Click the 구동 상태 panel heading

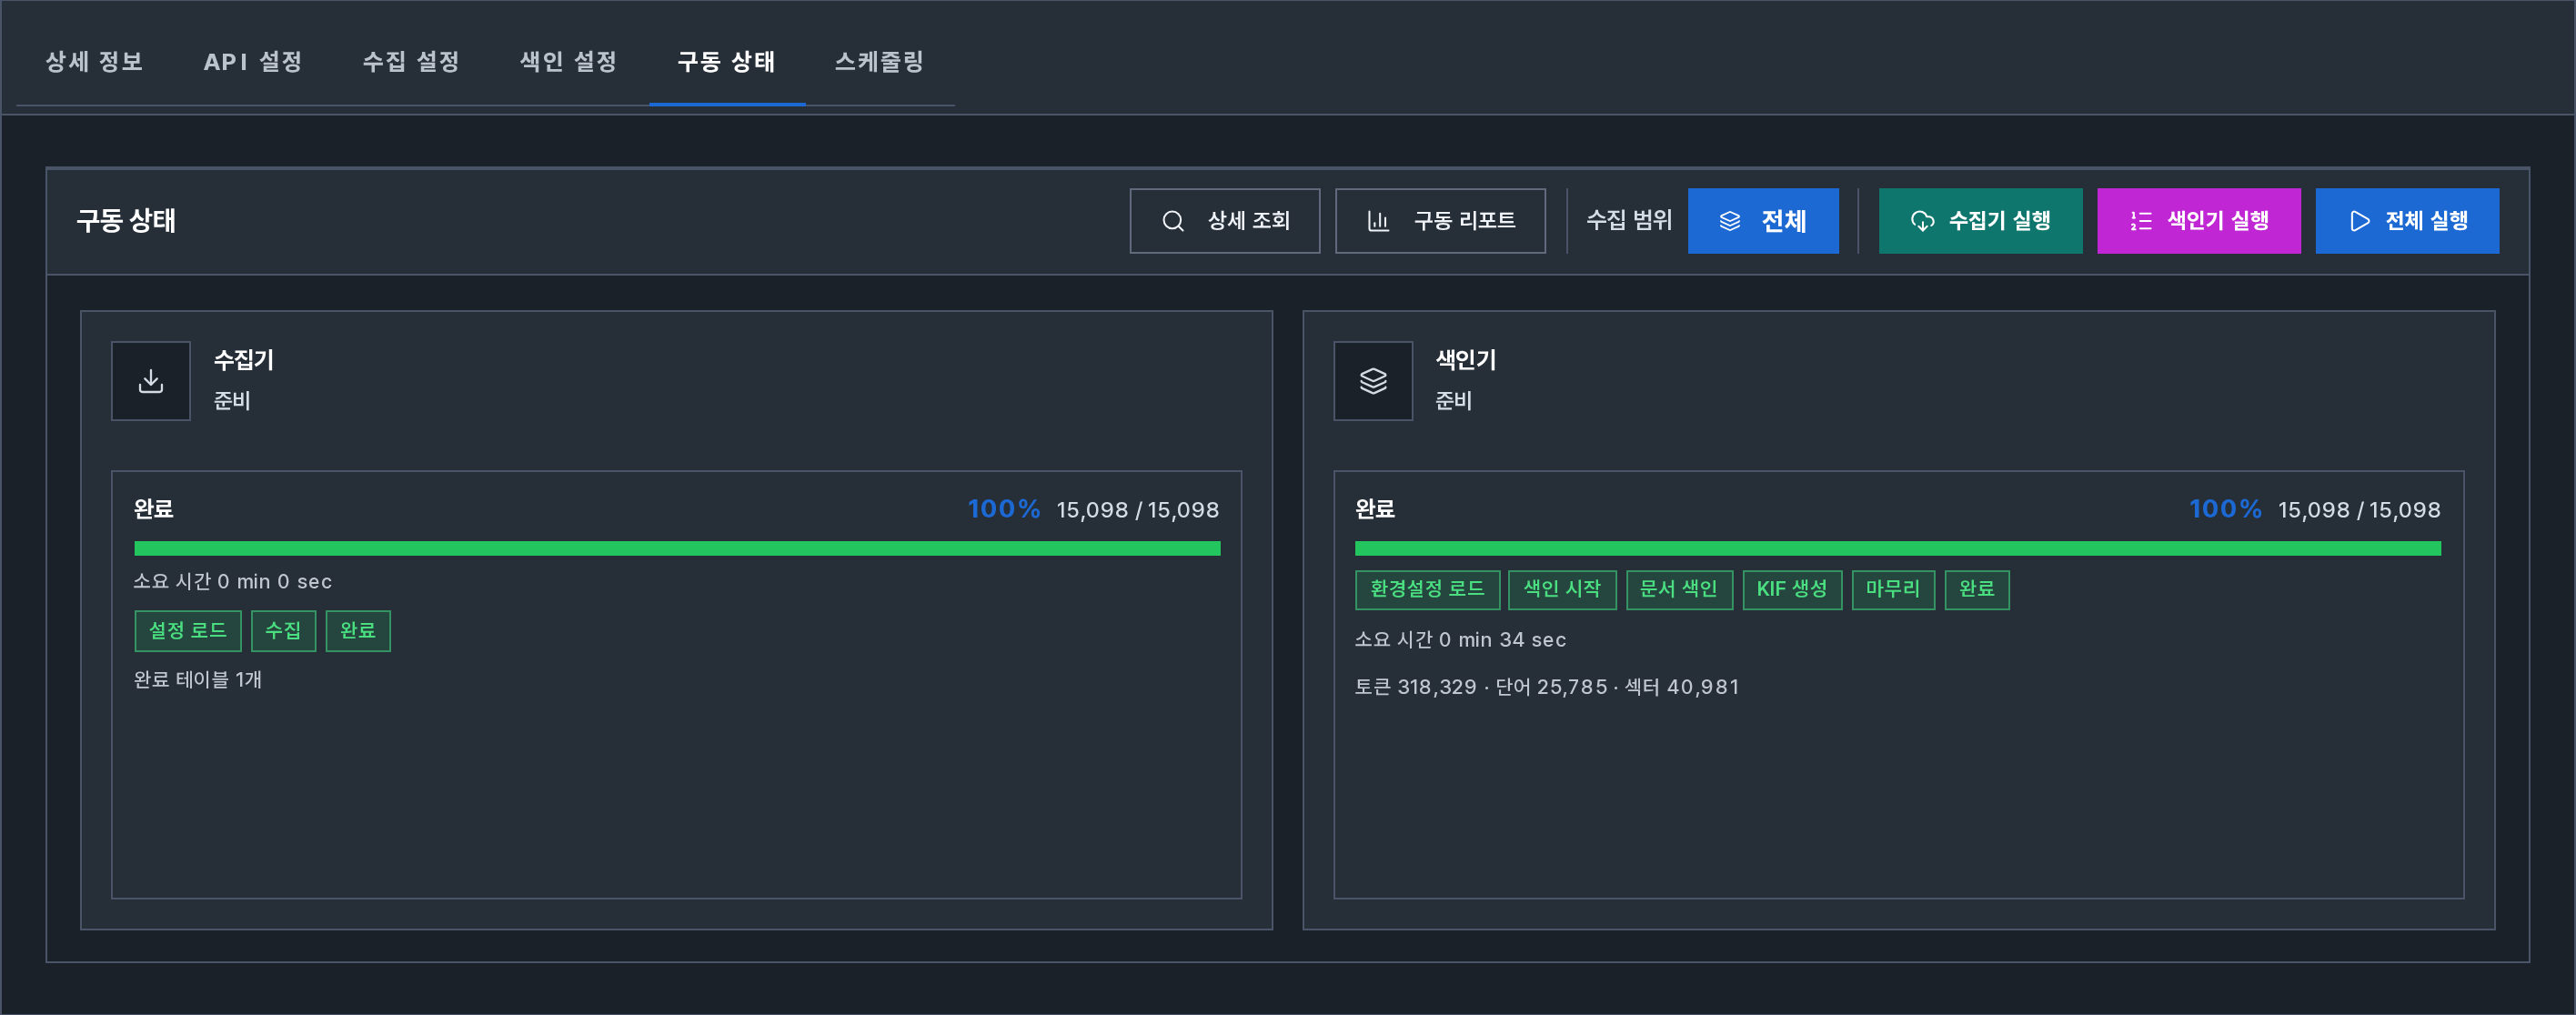126,221
